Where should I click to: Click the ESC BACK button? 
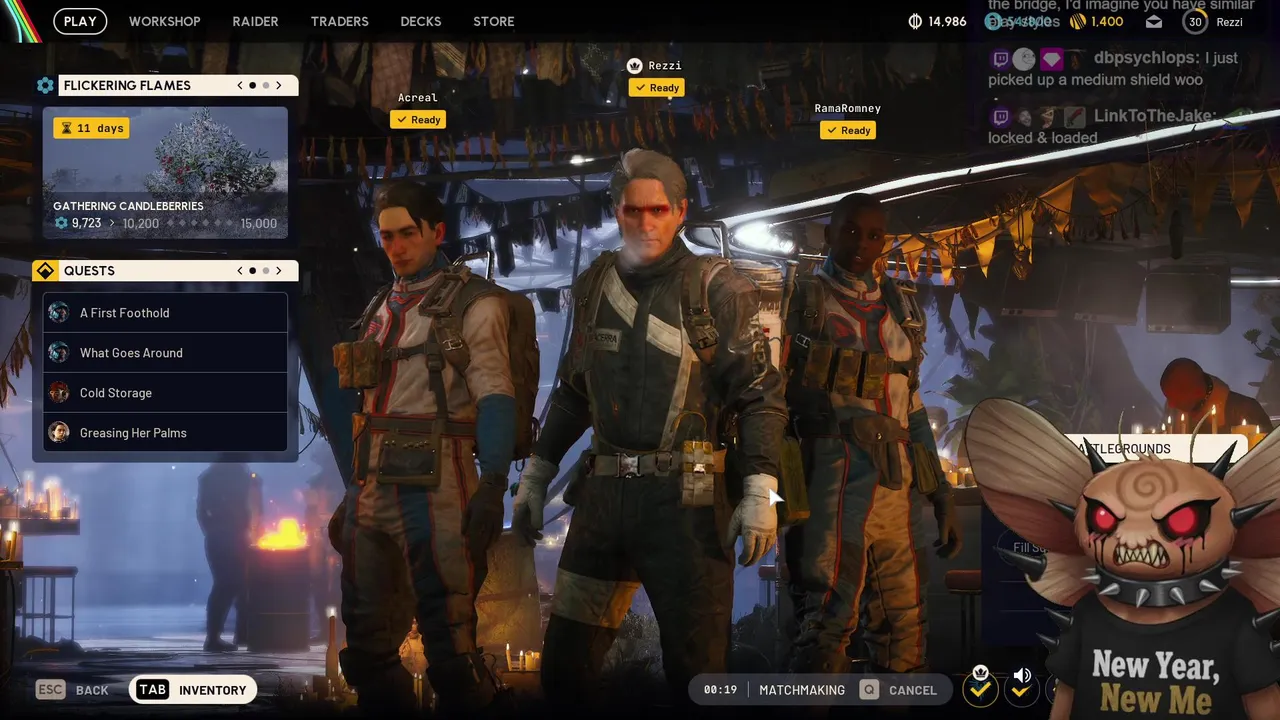[73, 690]
